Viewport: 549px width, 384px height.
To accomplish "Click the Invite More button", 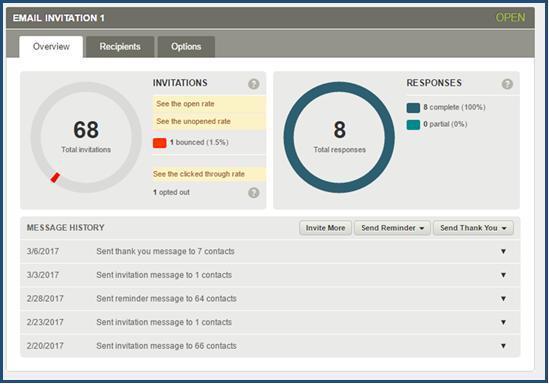I will point(325,228).
